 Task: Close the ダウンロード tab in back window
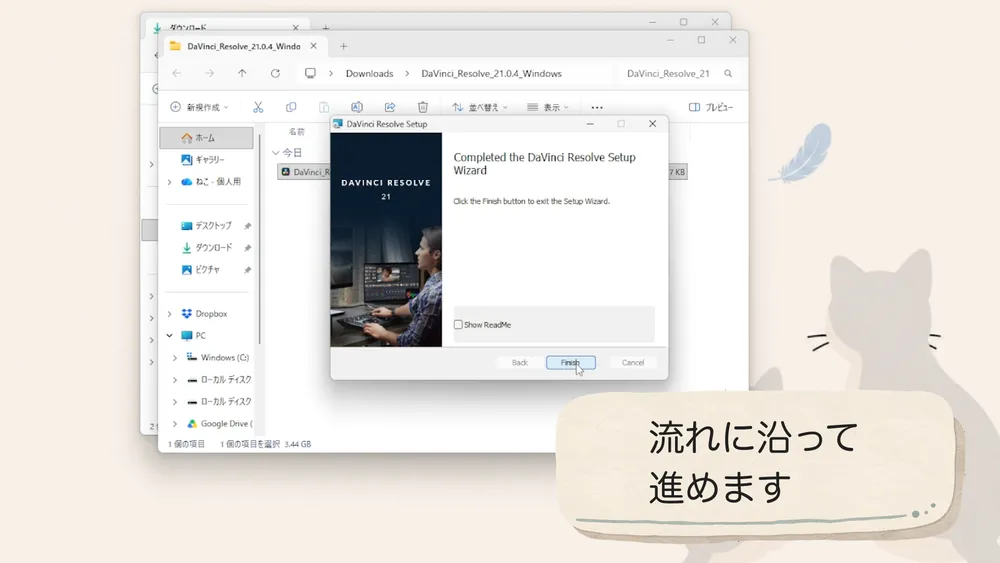[295, 27]
